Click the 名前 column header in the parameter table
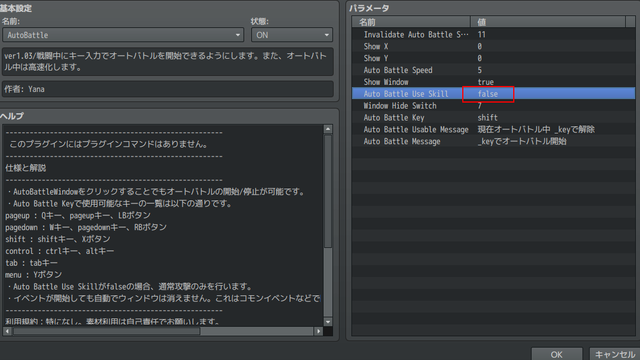This screenshot has height=360, width=640. pos(411,22)
